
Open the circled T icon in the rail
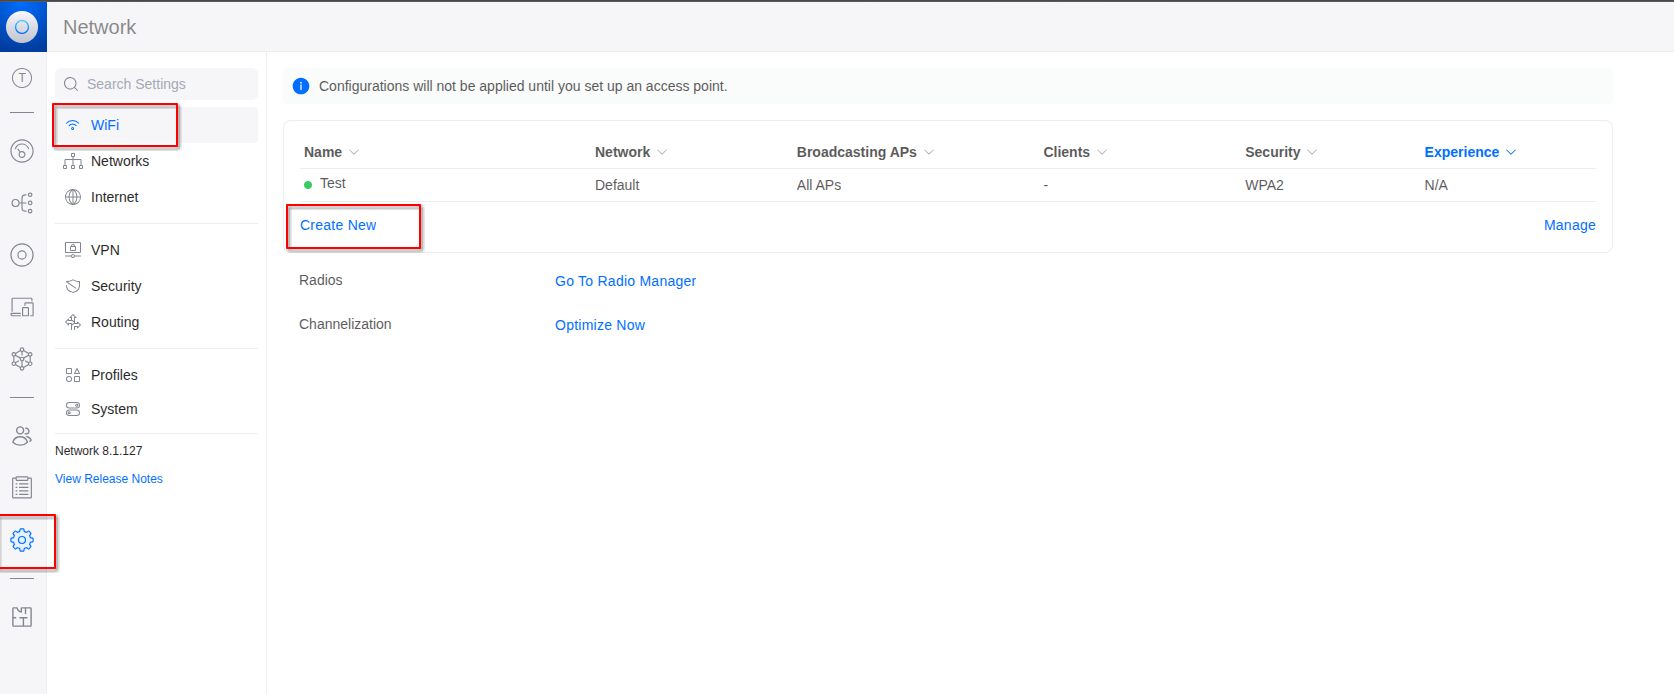click(22, 78)
